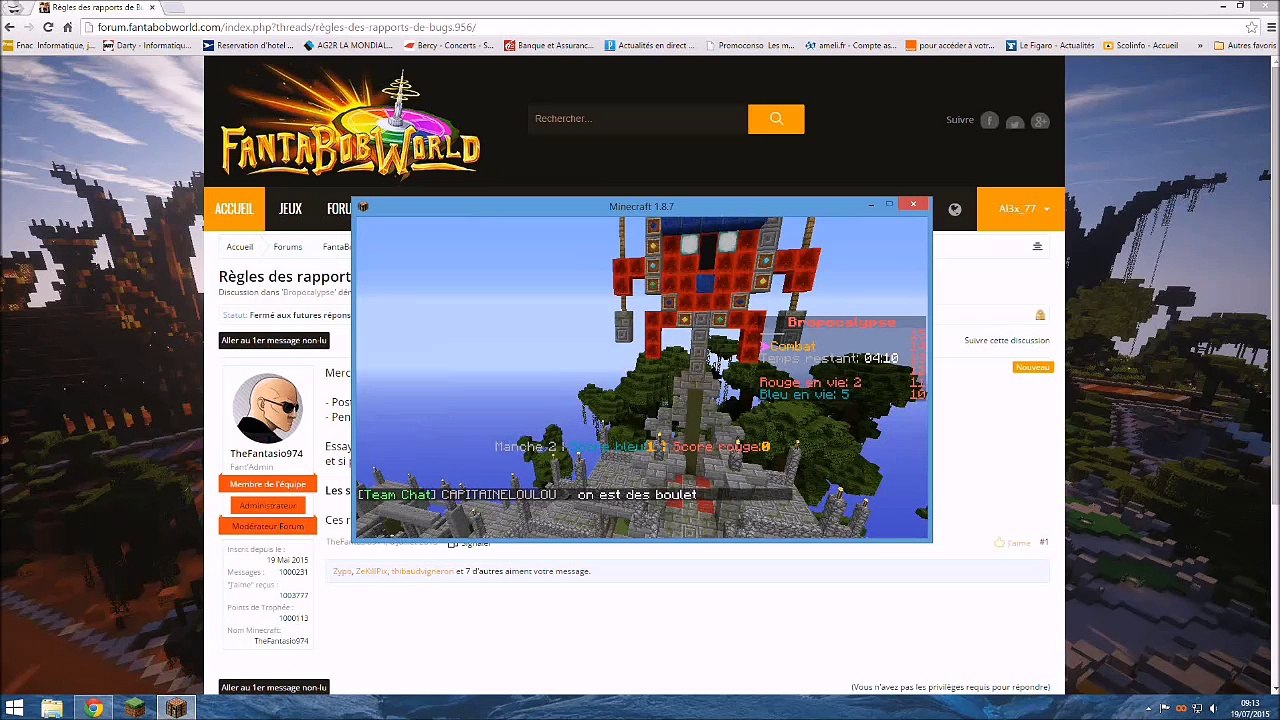Click the orange search magnifier button
This screenshot has height=720, width=1280.
pos(776,119)
